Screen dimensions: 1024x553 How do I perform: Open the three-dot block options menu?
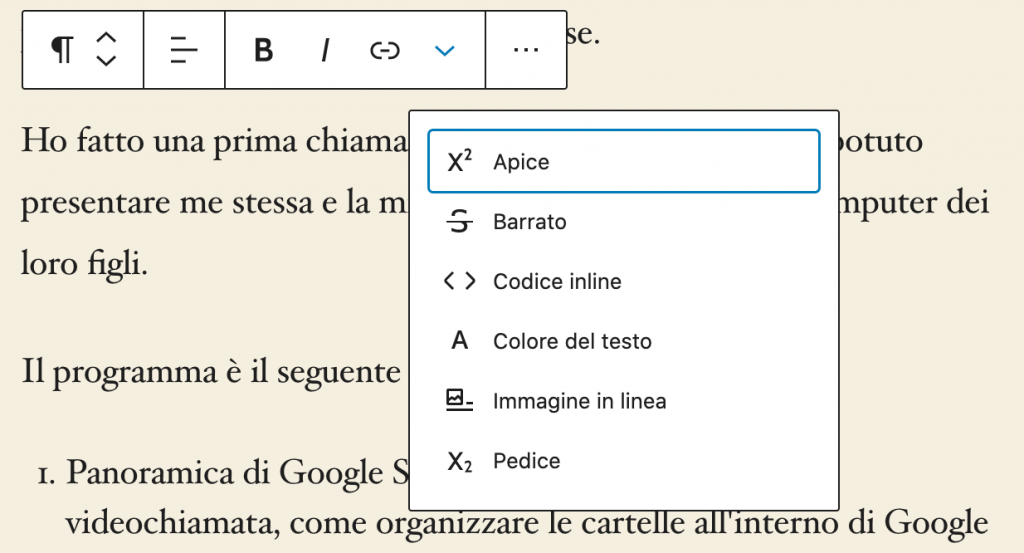pos(526,50)
